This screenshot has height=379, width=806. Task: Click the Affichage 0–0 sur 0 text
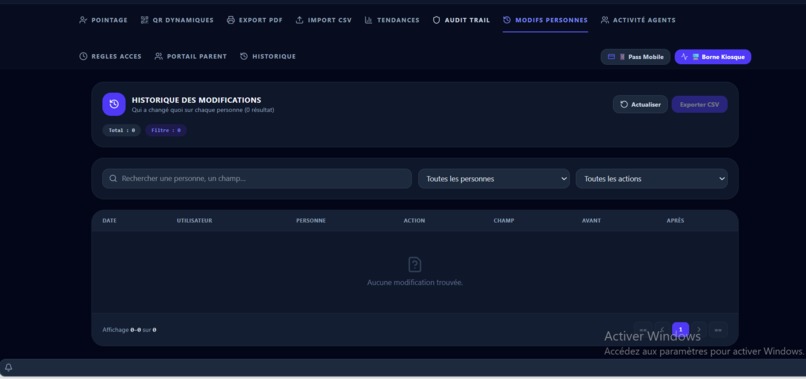pos(130,330)
